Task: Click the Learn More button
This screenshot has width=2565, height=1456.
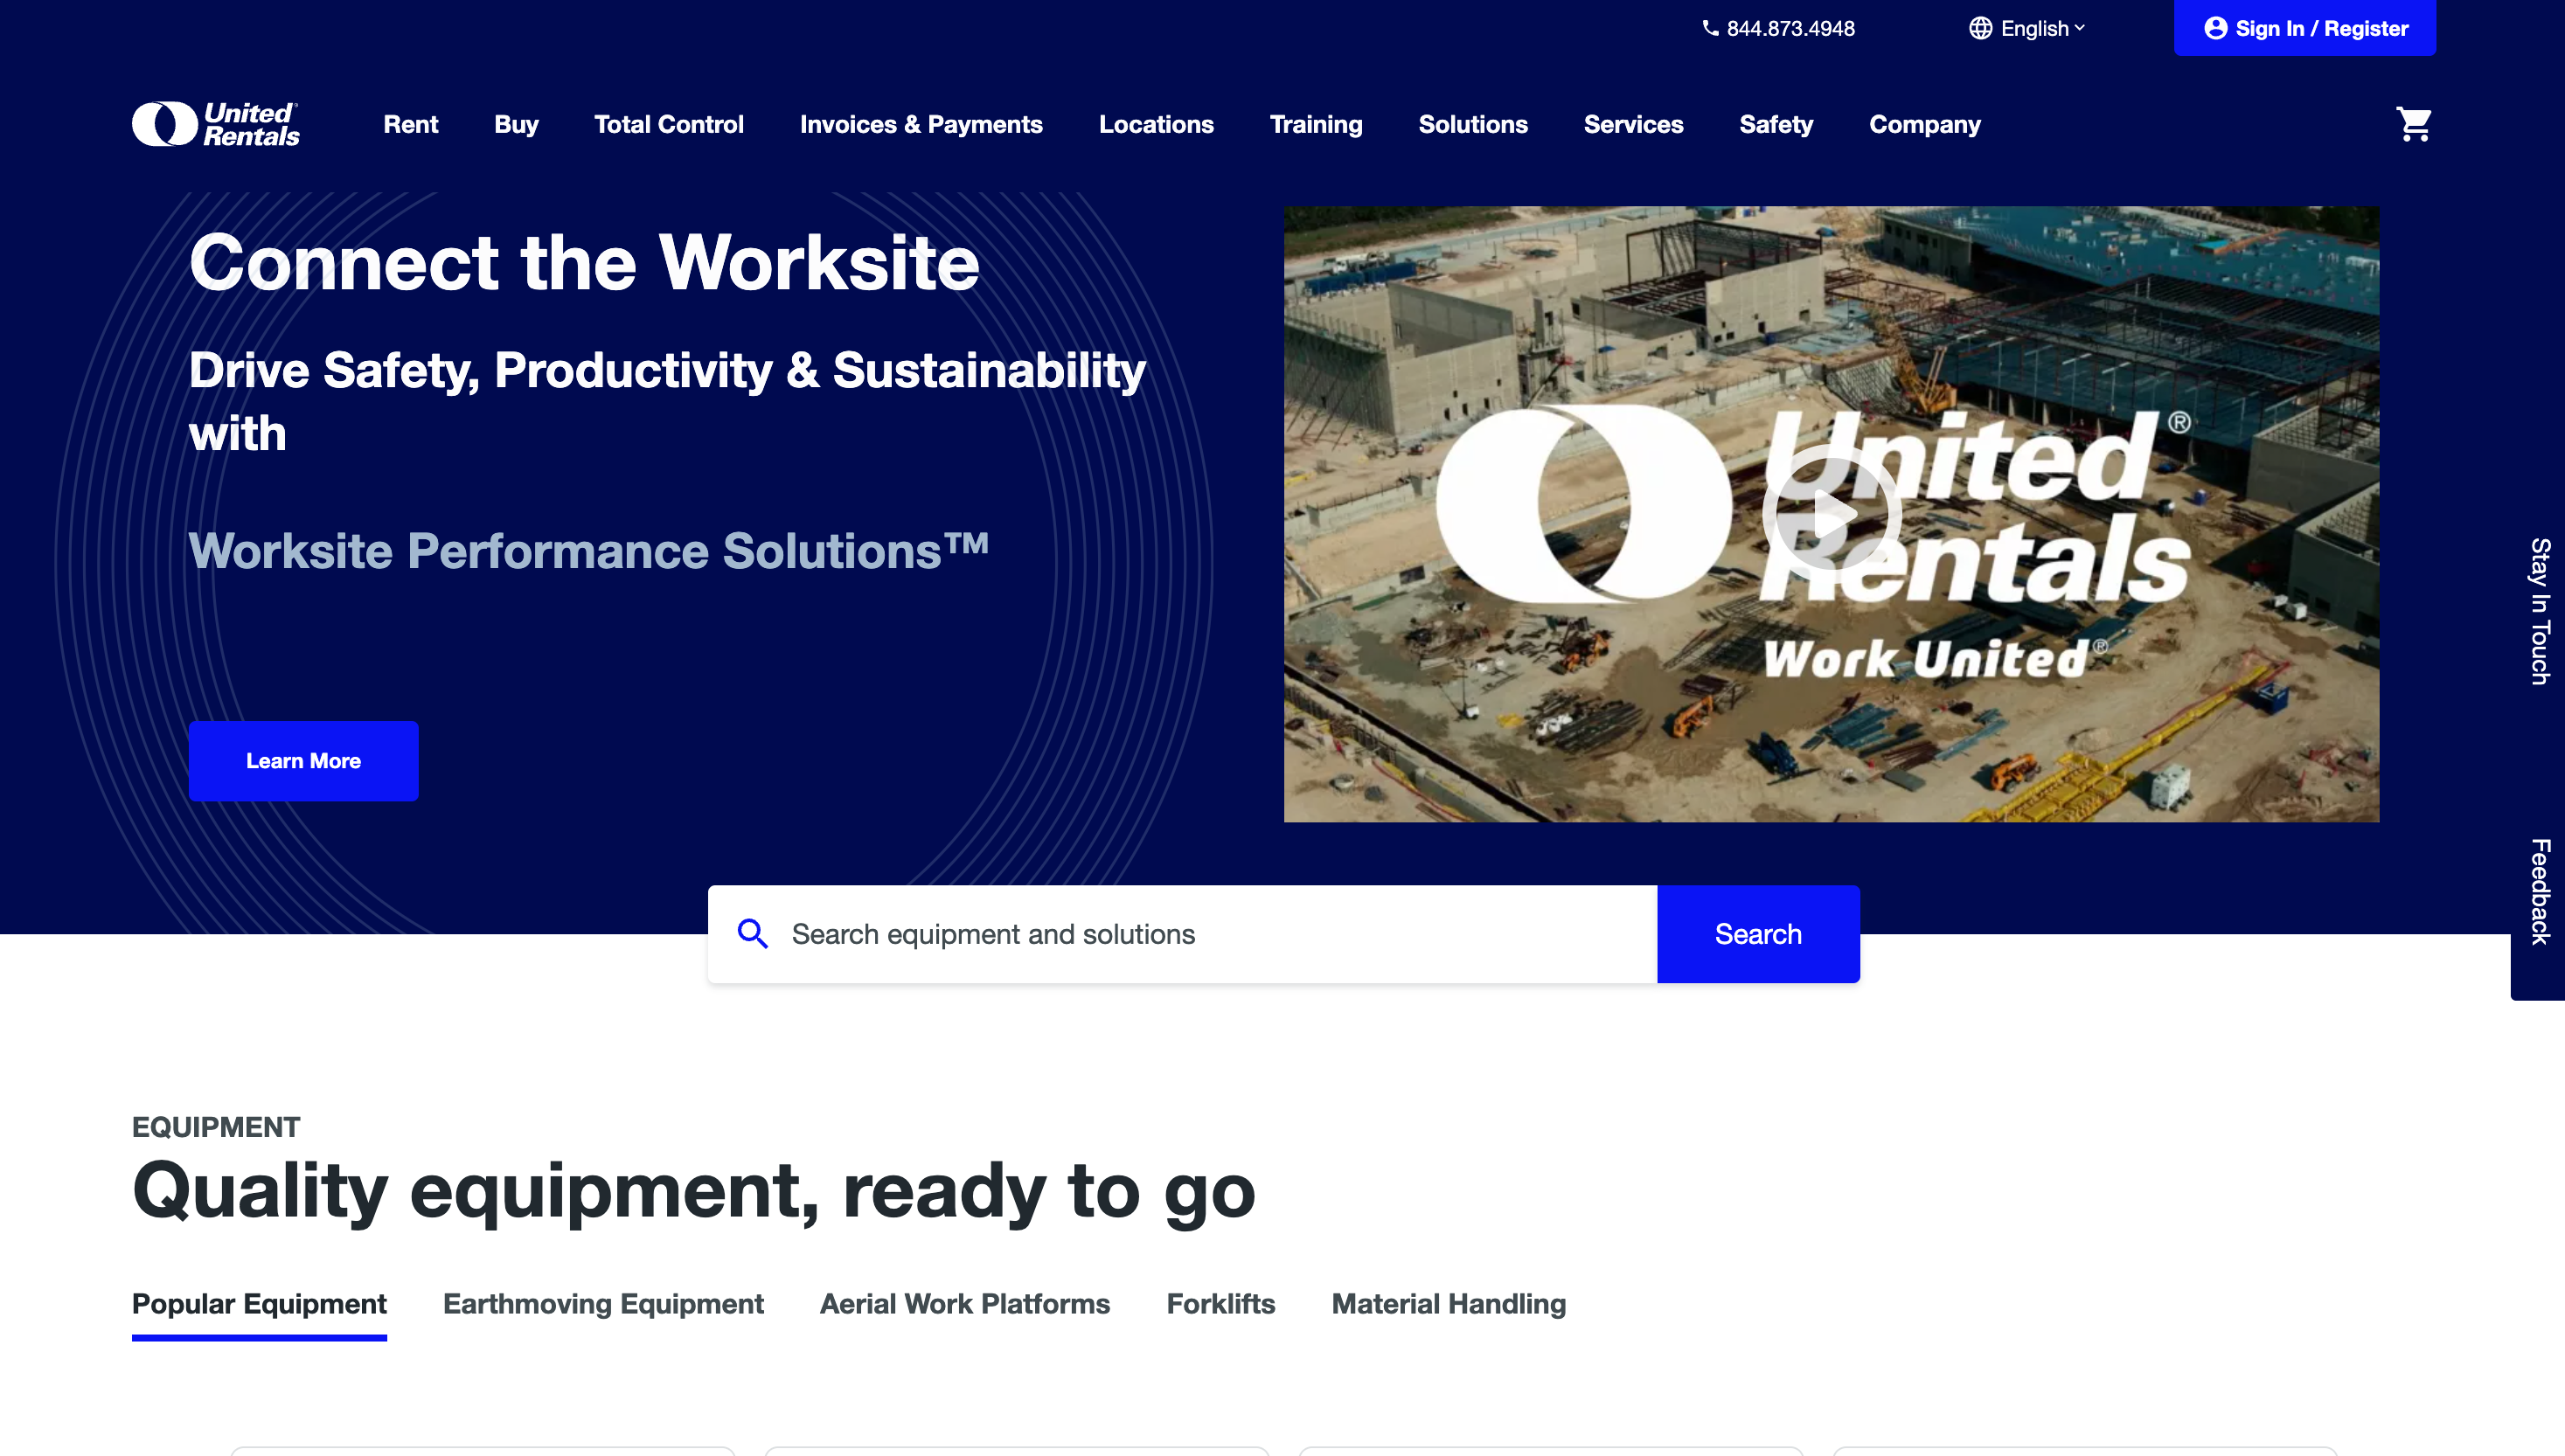Action: [303, 761]
